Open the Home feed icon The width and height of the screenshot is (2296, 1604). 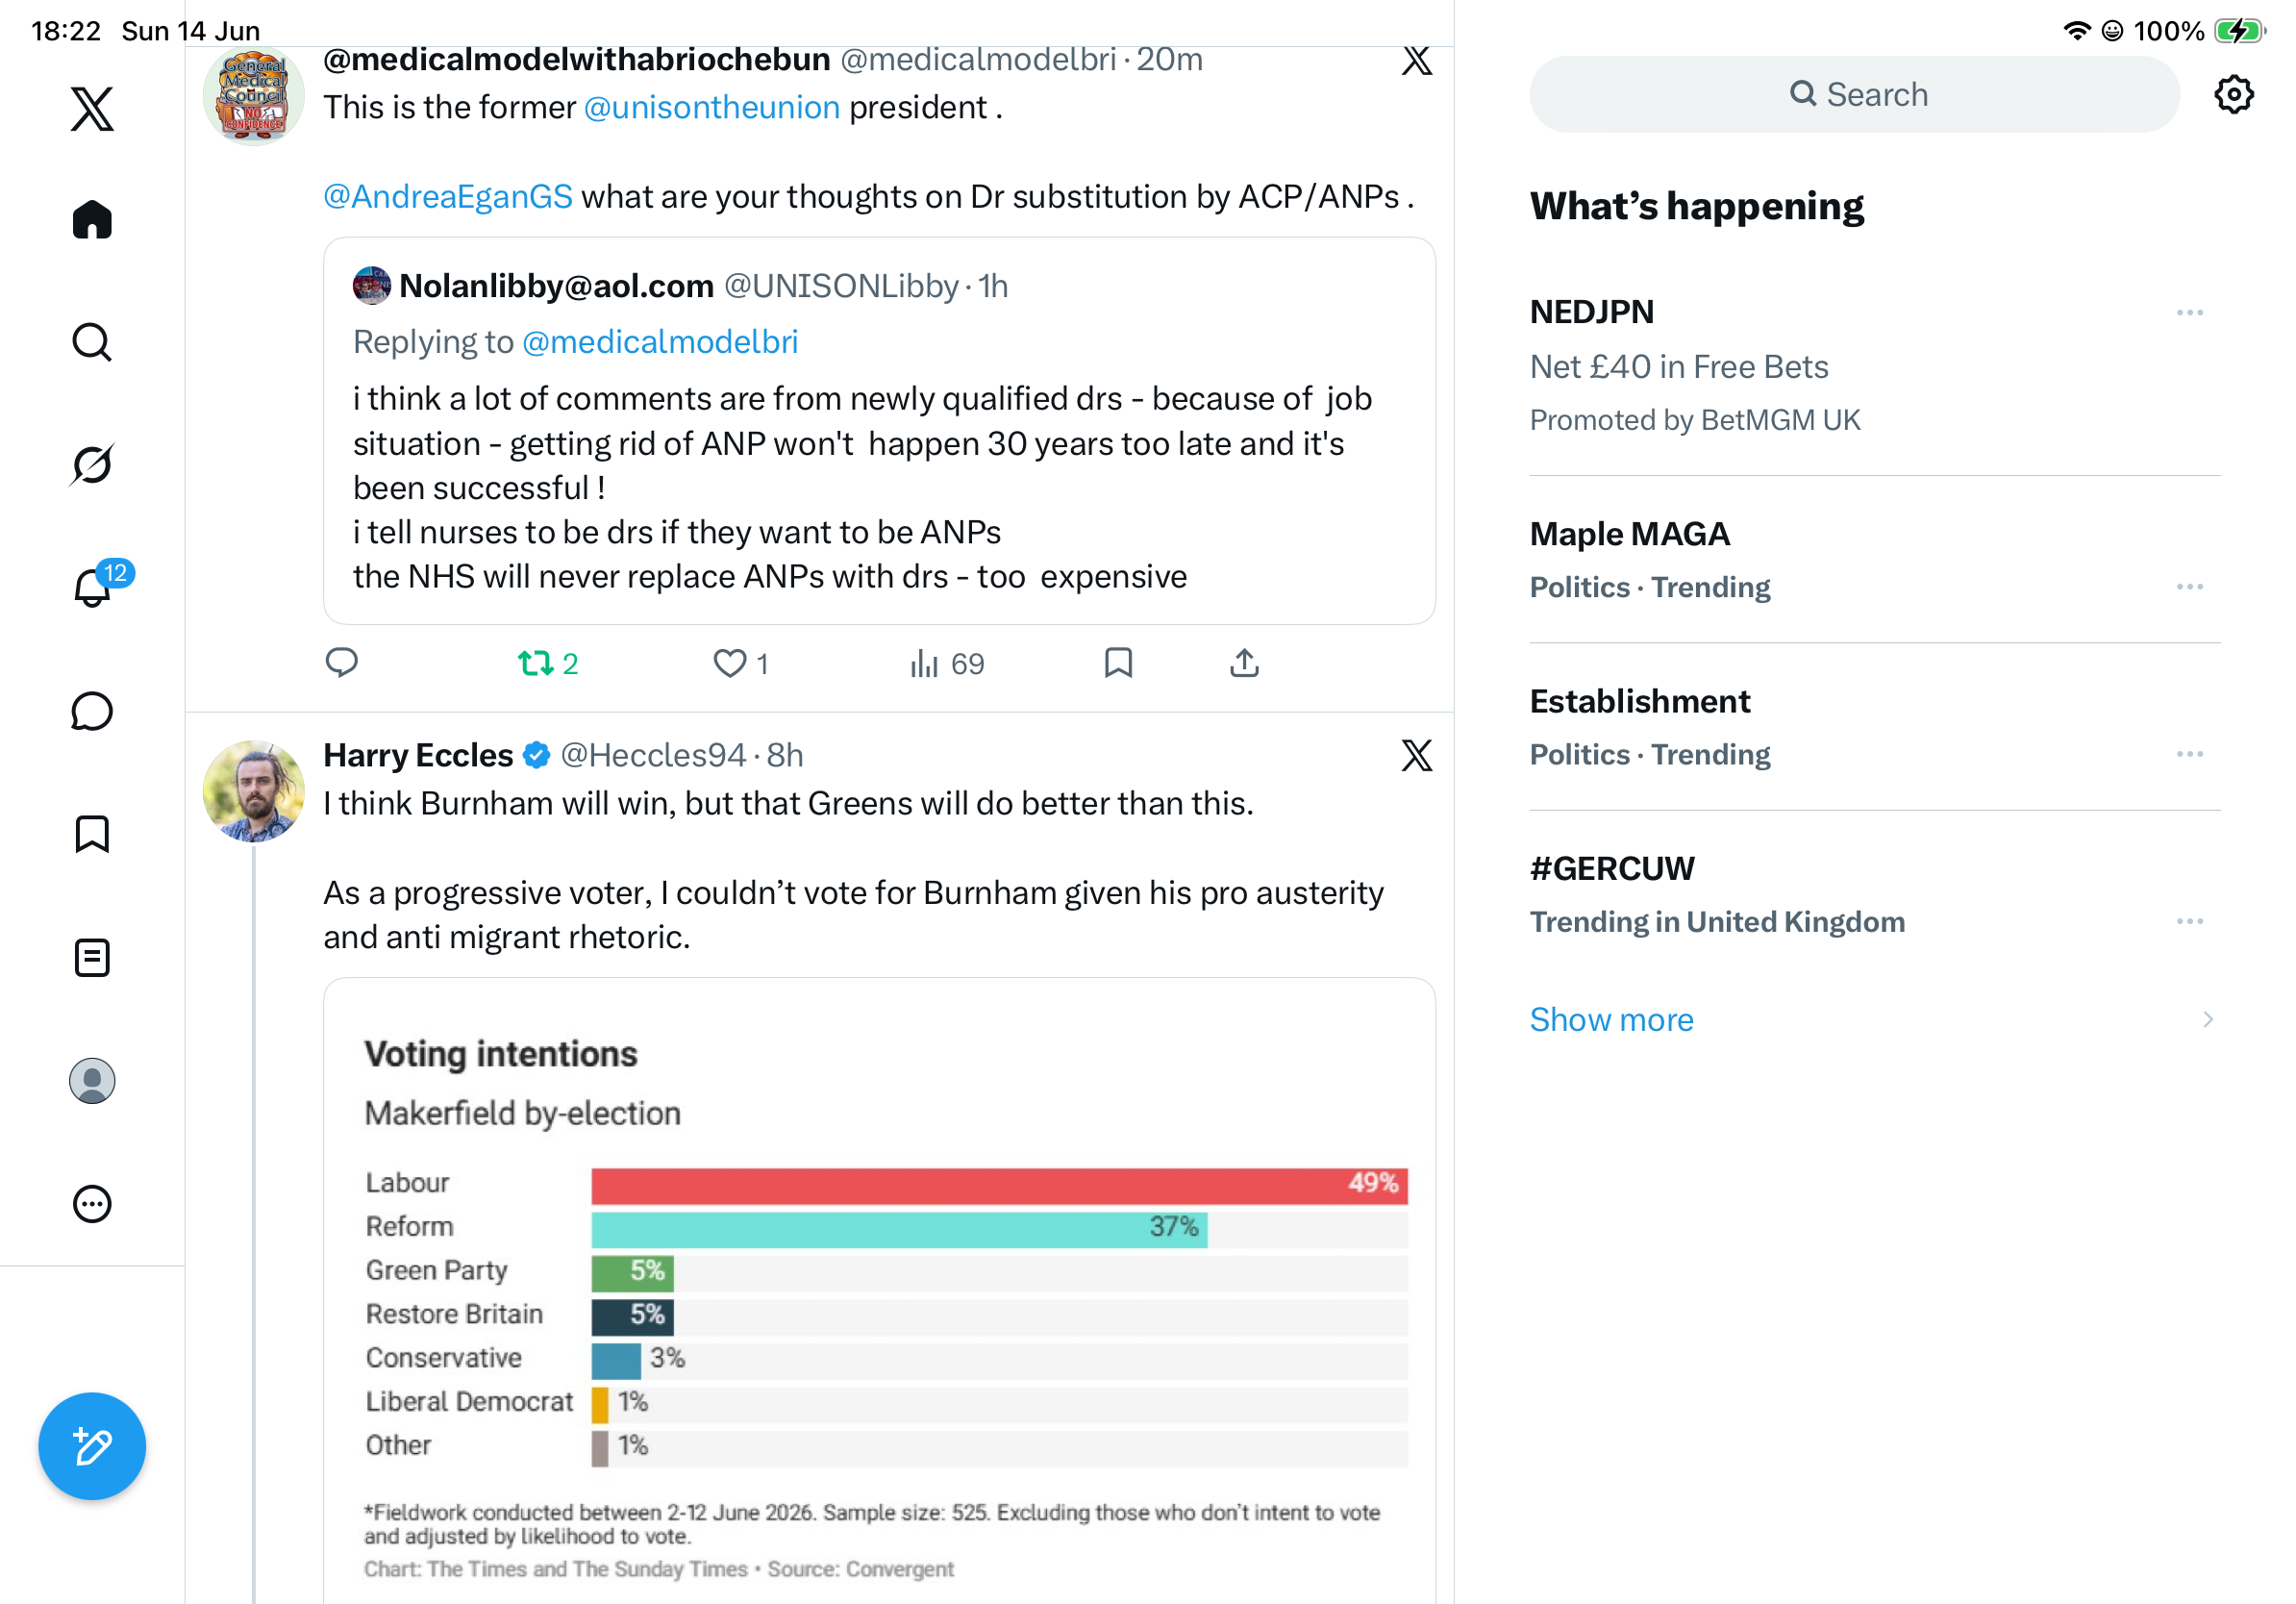tap(92, 219)
